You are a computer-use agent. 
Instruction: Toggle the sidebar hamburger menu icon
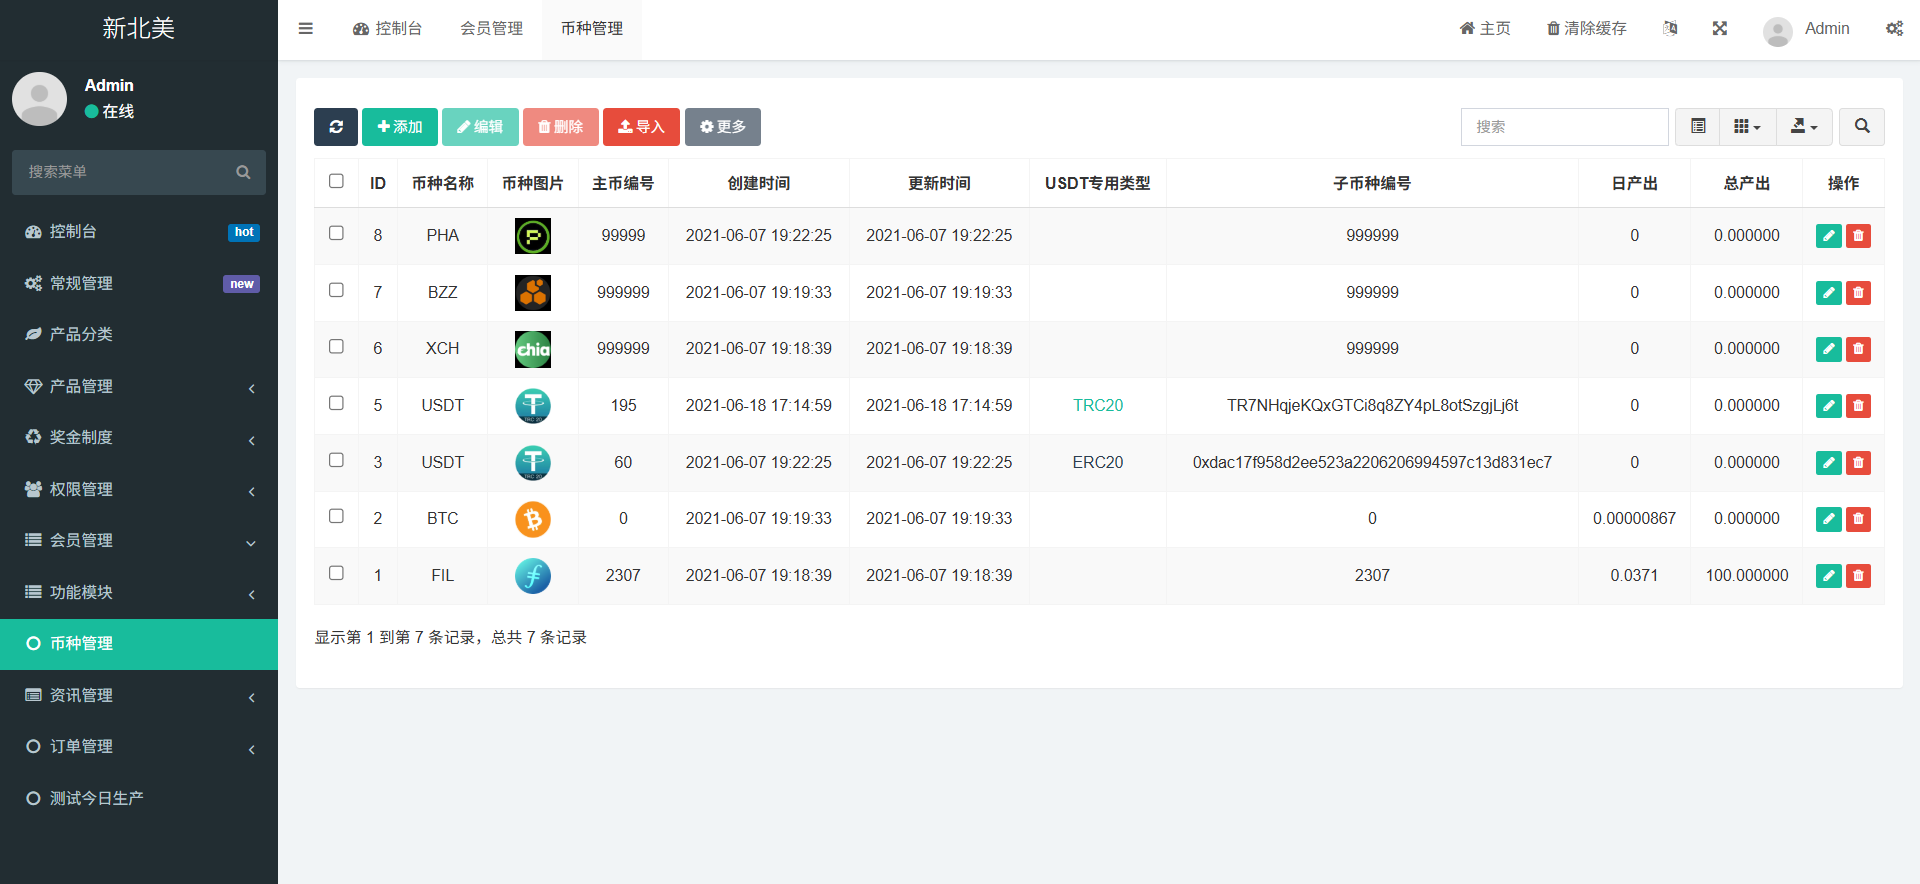[x=306, y=29]
